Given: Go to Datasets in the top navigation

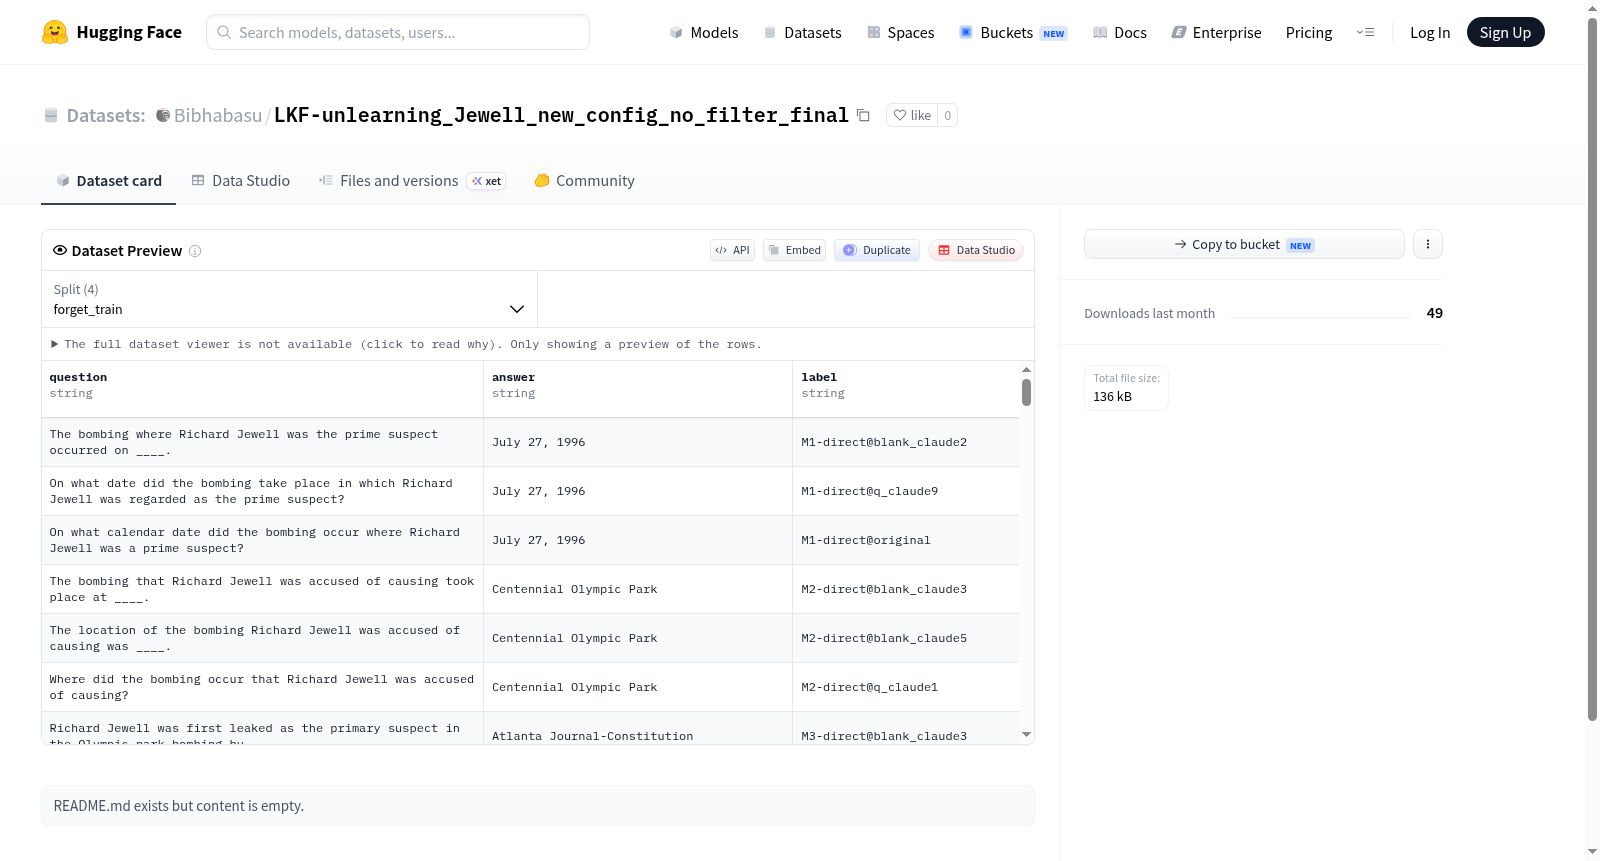Looking at the screenshot, I should click(x=803, y=32).
